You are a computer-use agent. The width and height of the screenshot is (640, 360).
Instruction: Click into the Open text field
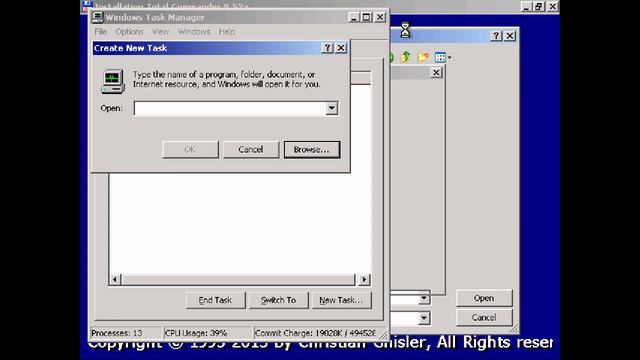230,108
